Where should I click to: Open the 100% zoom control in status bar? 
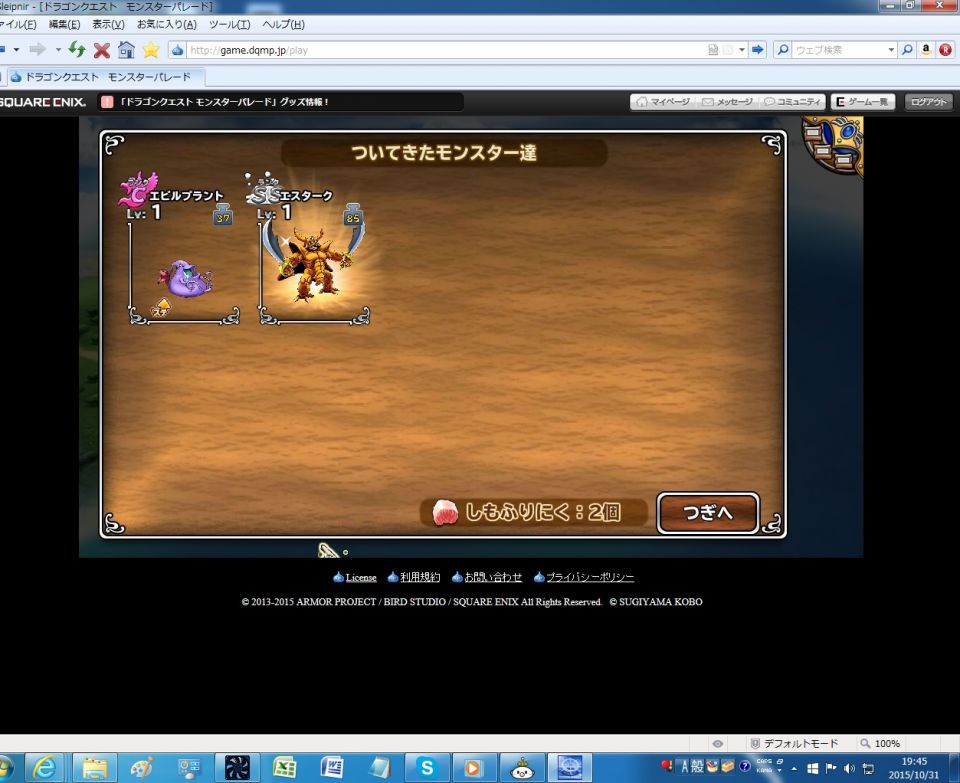click(880, 744)
